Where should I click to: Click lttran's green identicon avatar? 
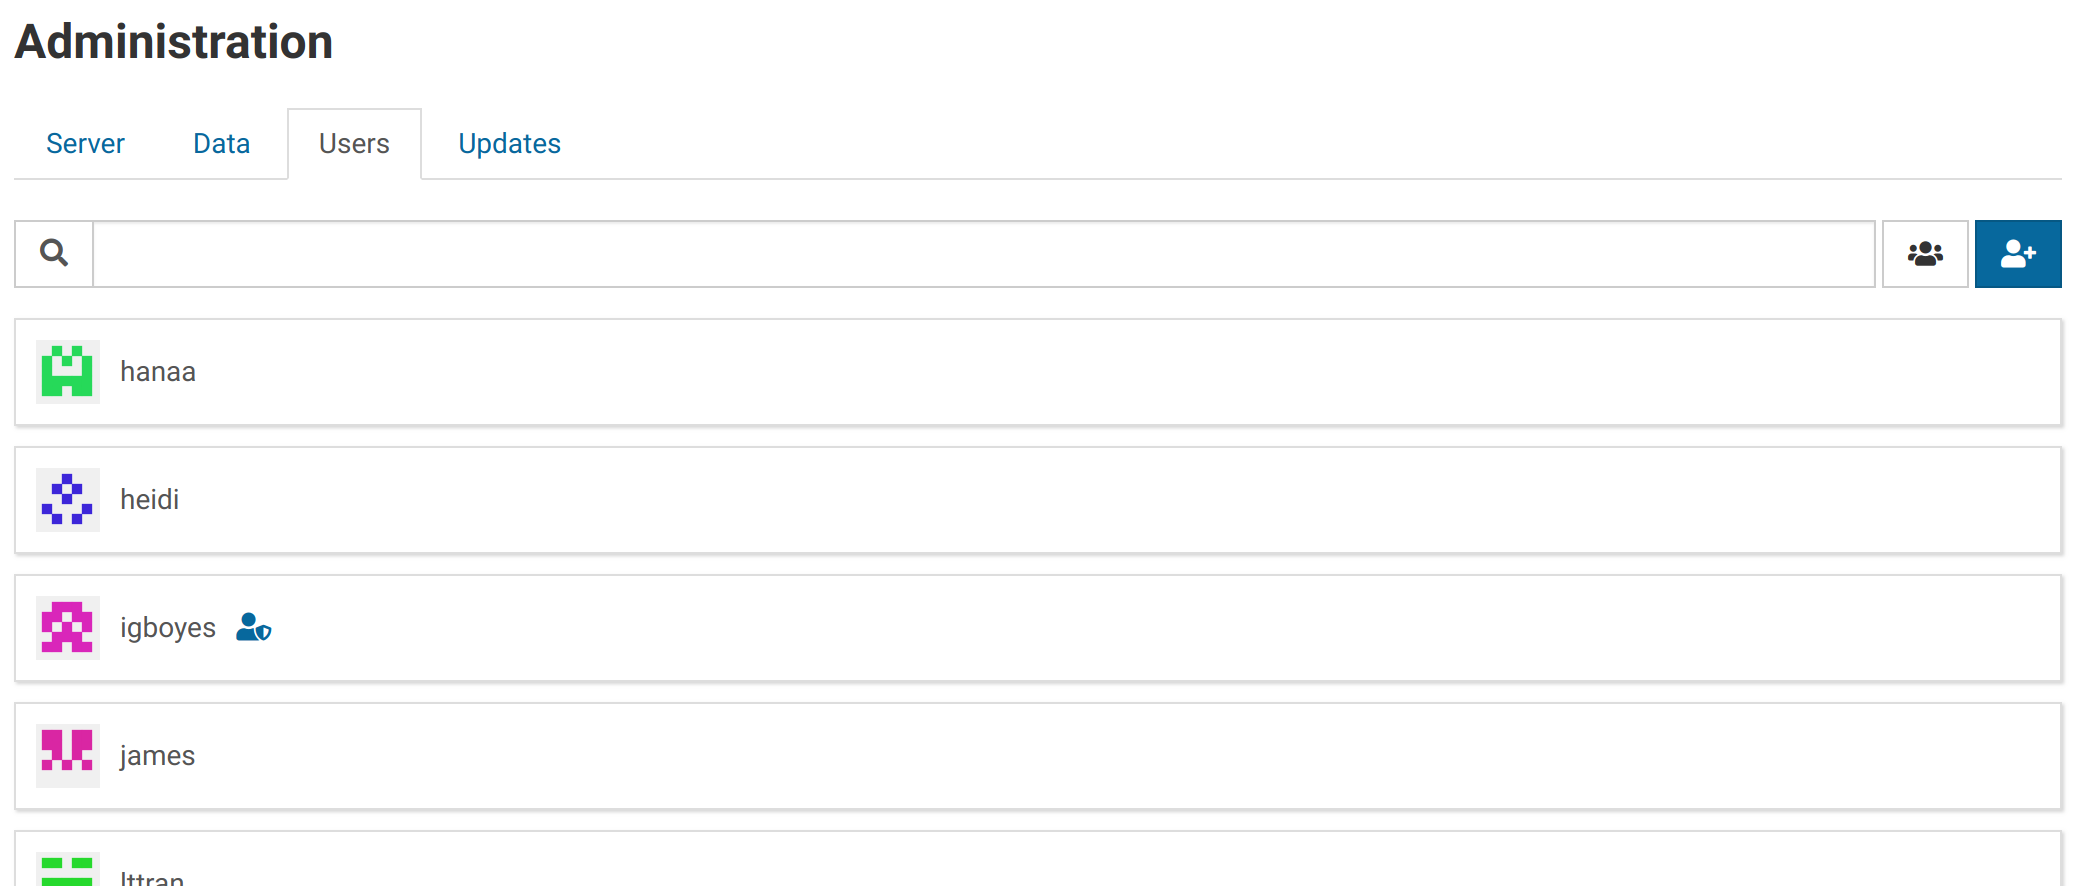coord(67,870)
